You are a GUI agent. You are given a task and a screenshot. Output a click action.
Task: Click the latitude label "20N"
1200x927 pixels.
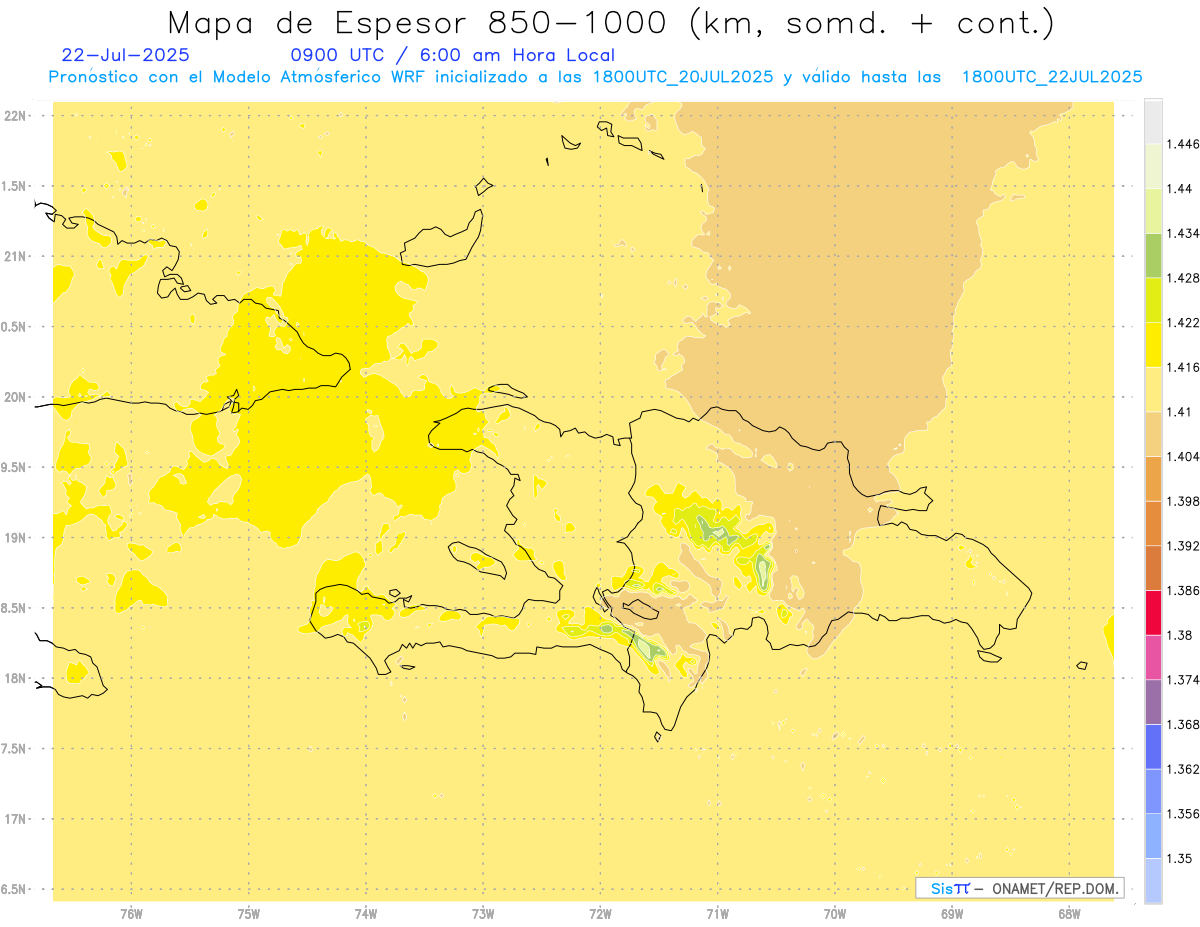click(x=14, y=397)
